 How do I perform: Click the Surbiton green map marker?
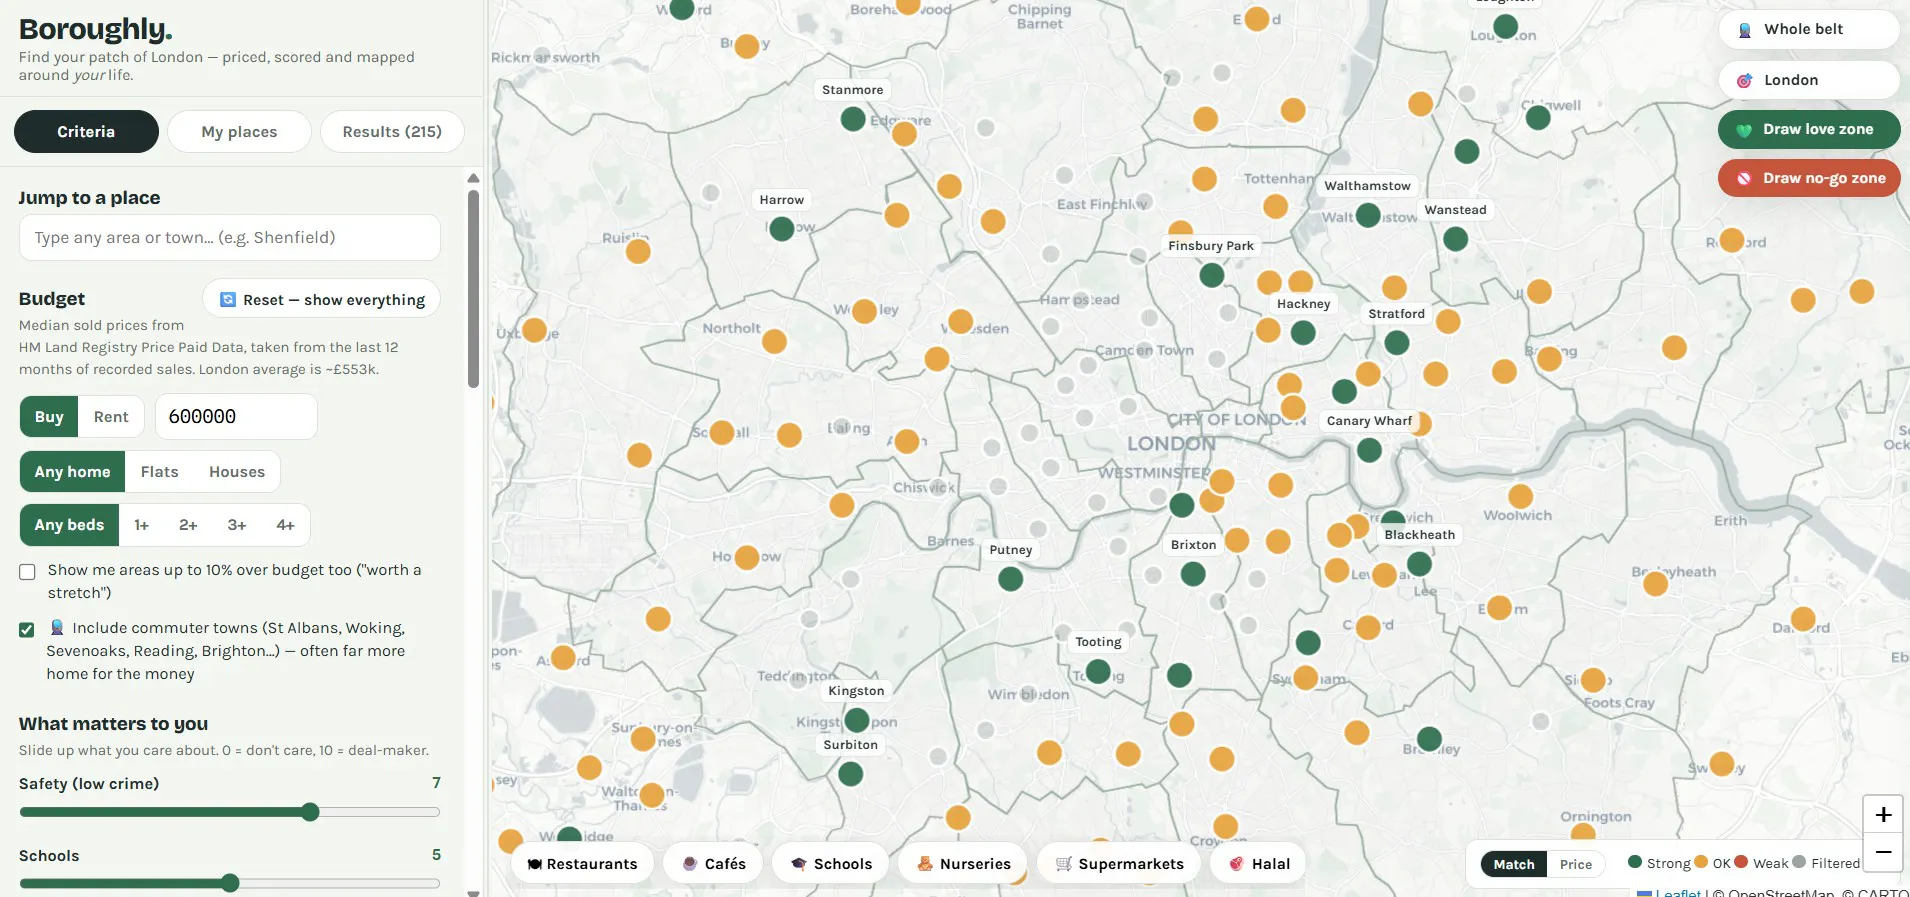851,774
